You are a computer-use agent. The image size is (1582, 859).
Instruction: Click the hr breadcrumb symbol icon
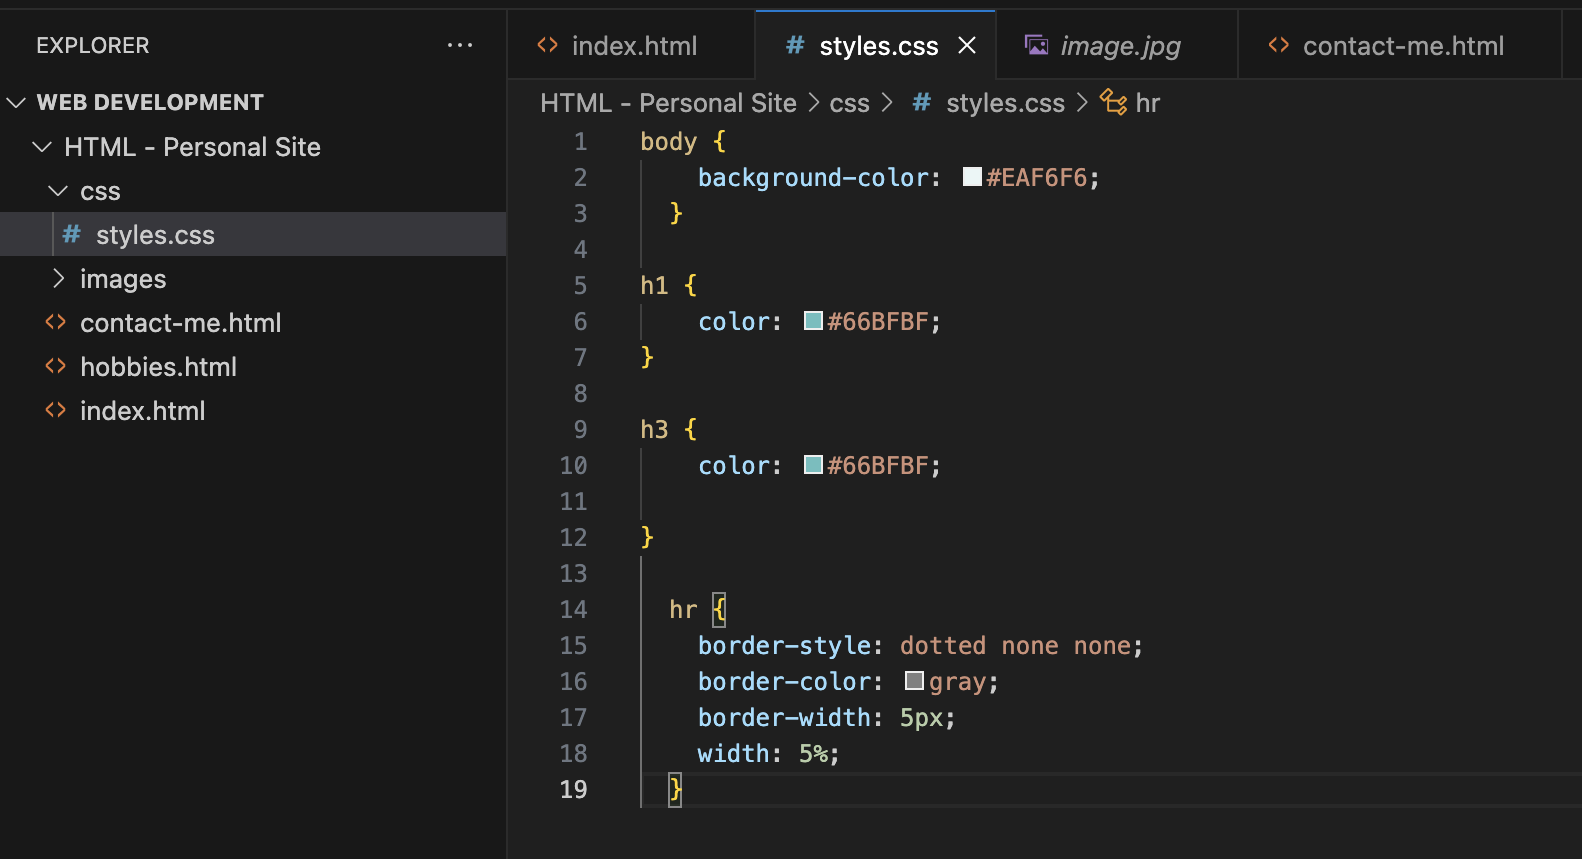pos(1113,102)
